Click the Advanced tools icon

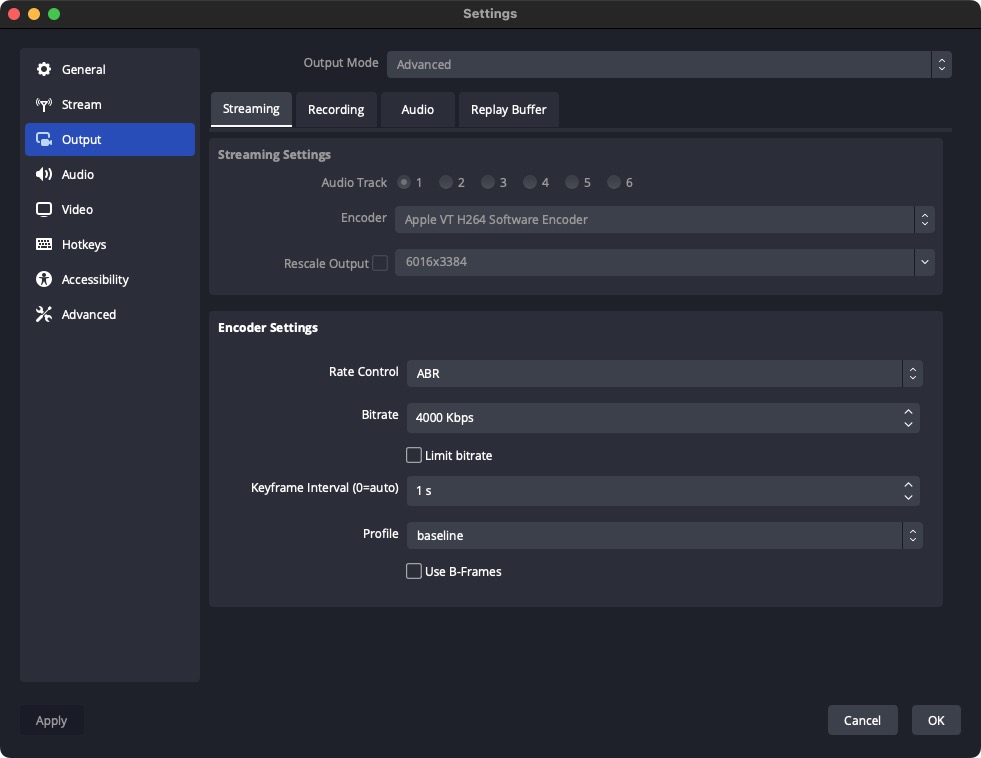[x=44, y=315]
